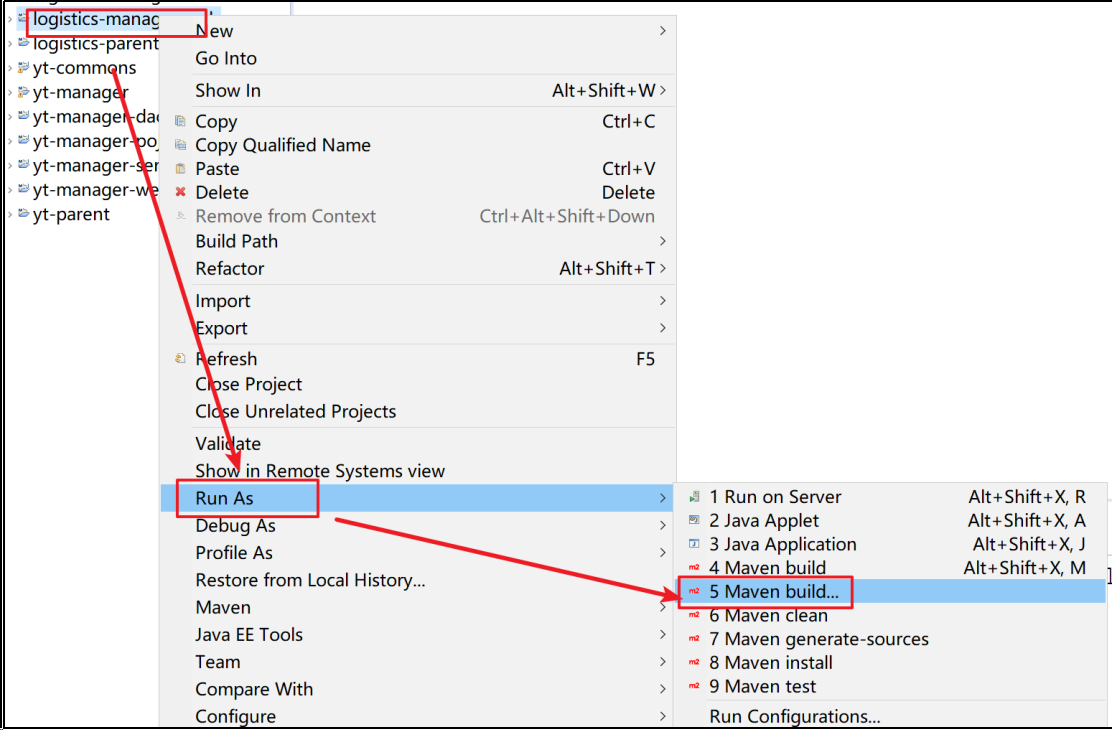The image size is (1112, 730).
Task: Click the yt-manager project folder icon
Action: pos(23,92)
